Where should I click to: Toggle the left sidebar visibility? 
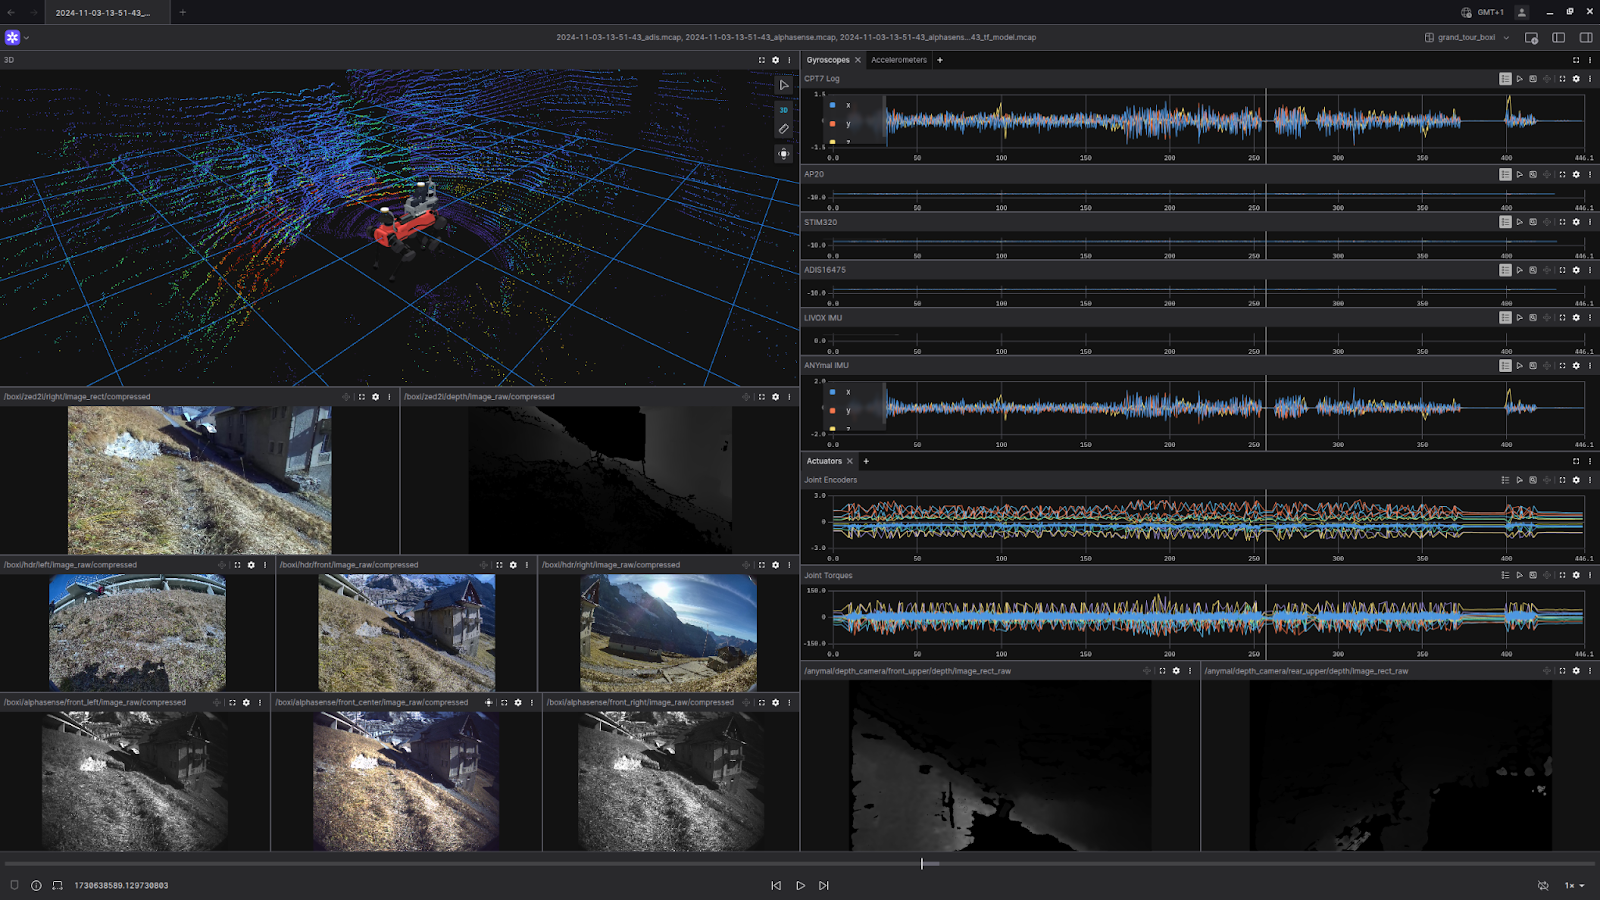click(1558, 38)
